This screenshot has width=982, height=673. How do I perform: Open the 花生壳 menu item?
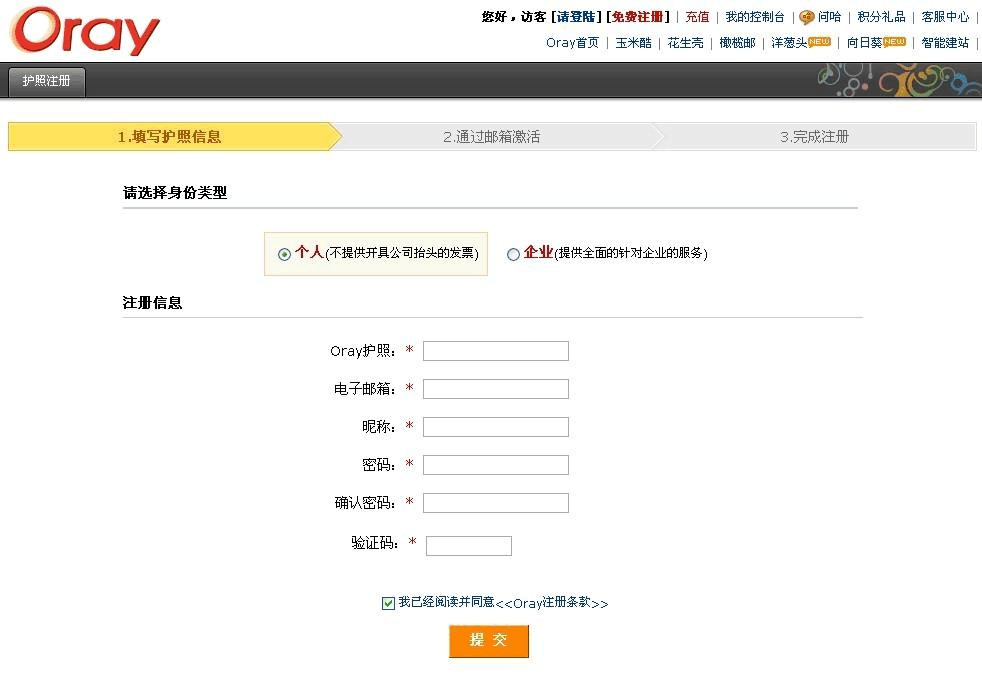[685, 43]
